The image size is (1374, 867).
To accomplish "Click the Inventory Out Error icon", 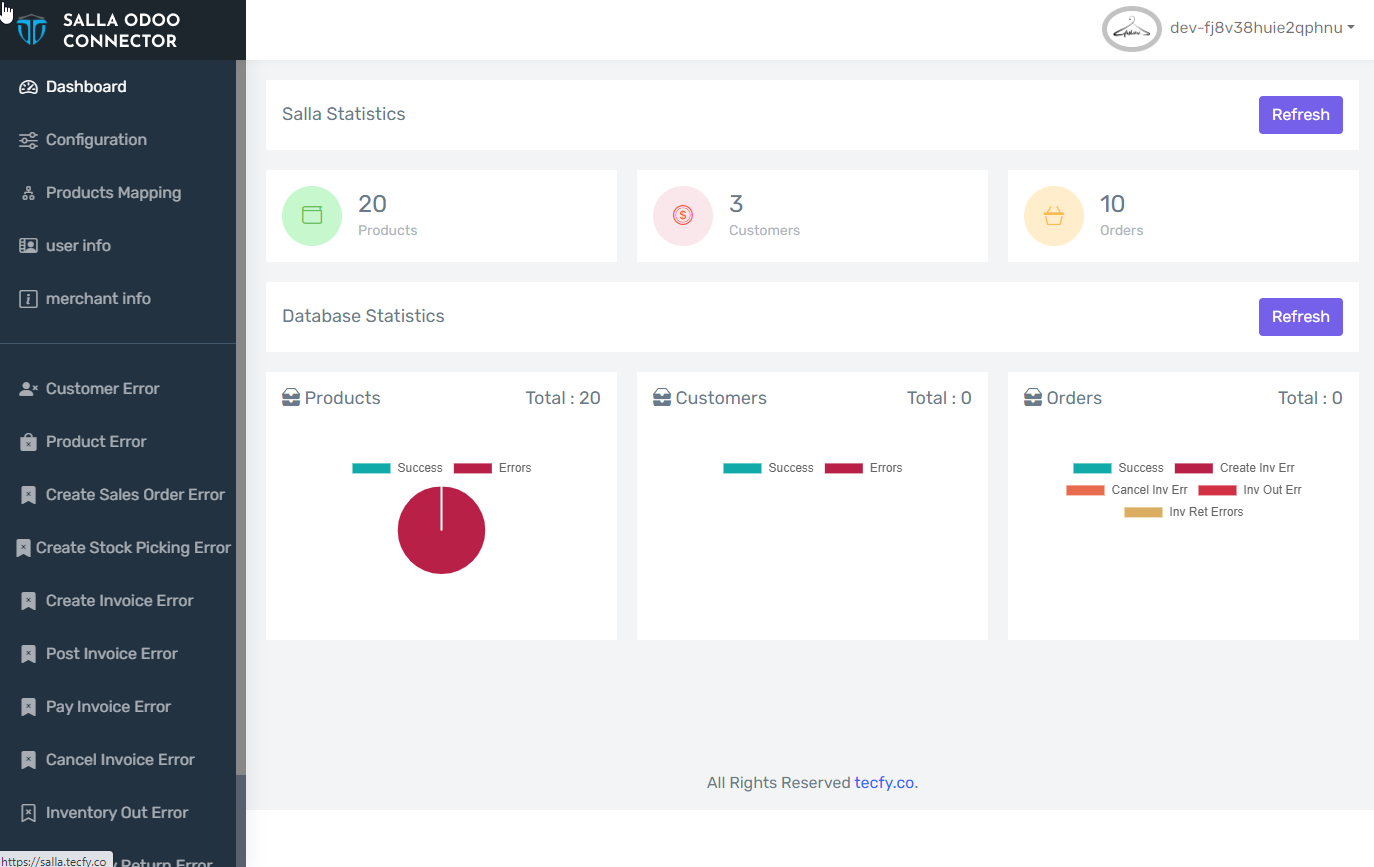I will click(x=28, y=813).
